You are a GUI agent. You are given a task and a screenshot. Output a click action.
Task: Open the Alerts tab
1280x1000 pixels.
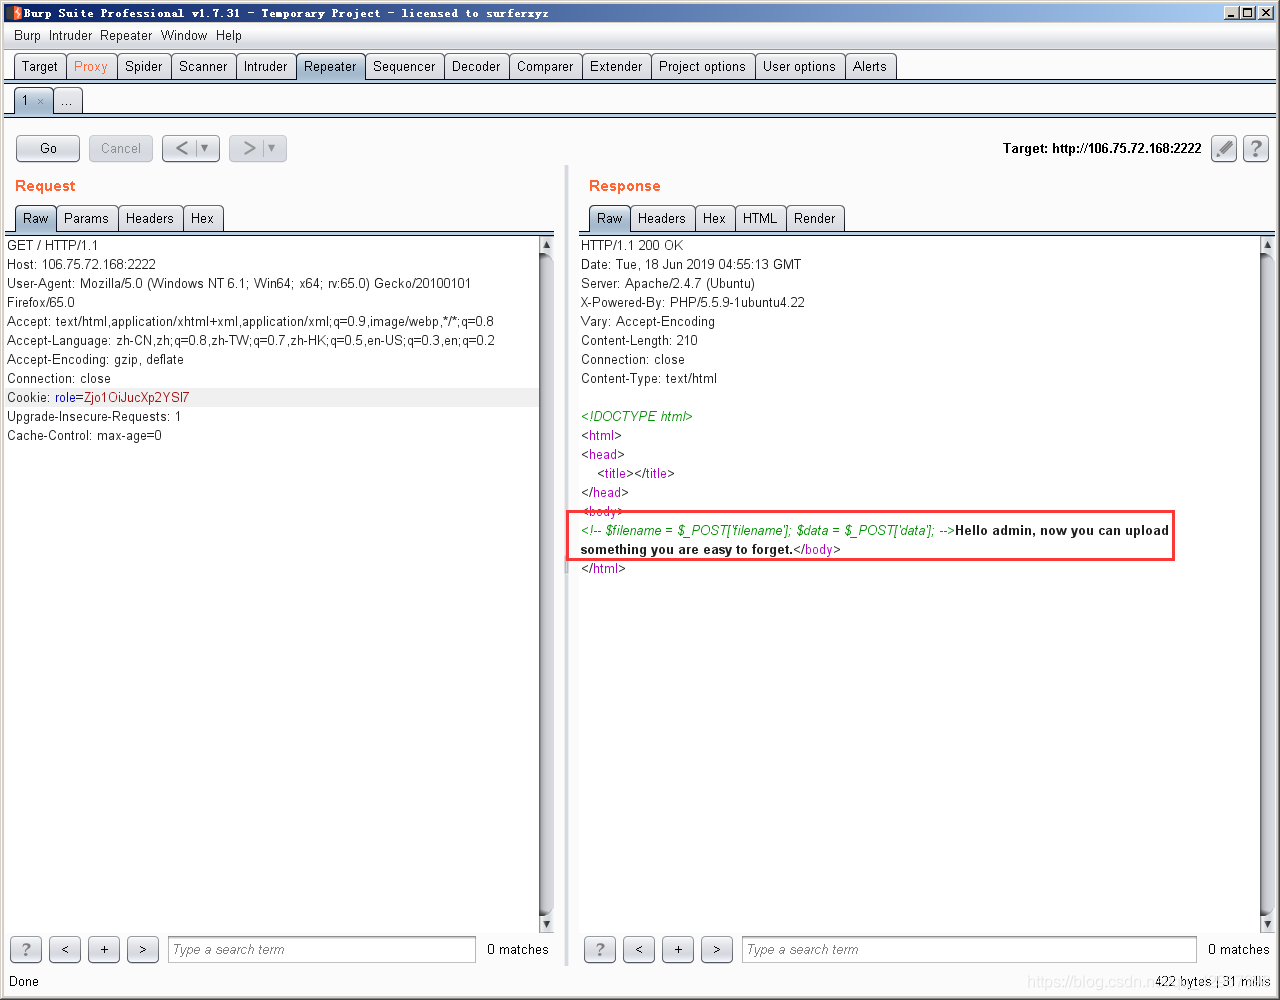click(870, 66)
